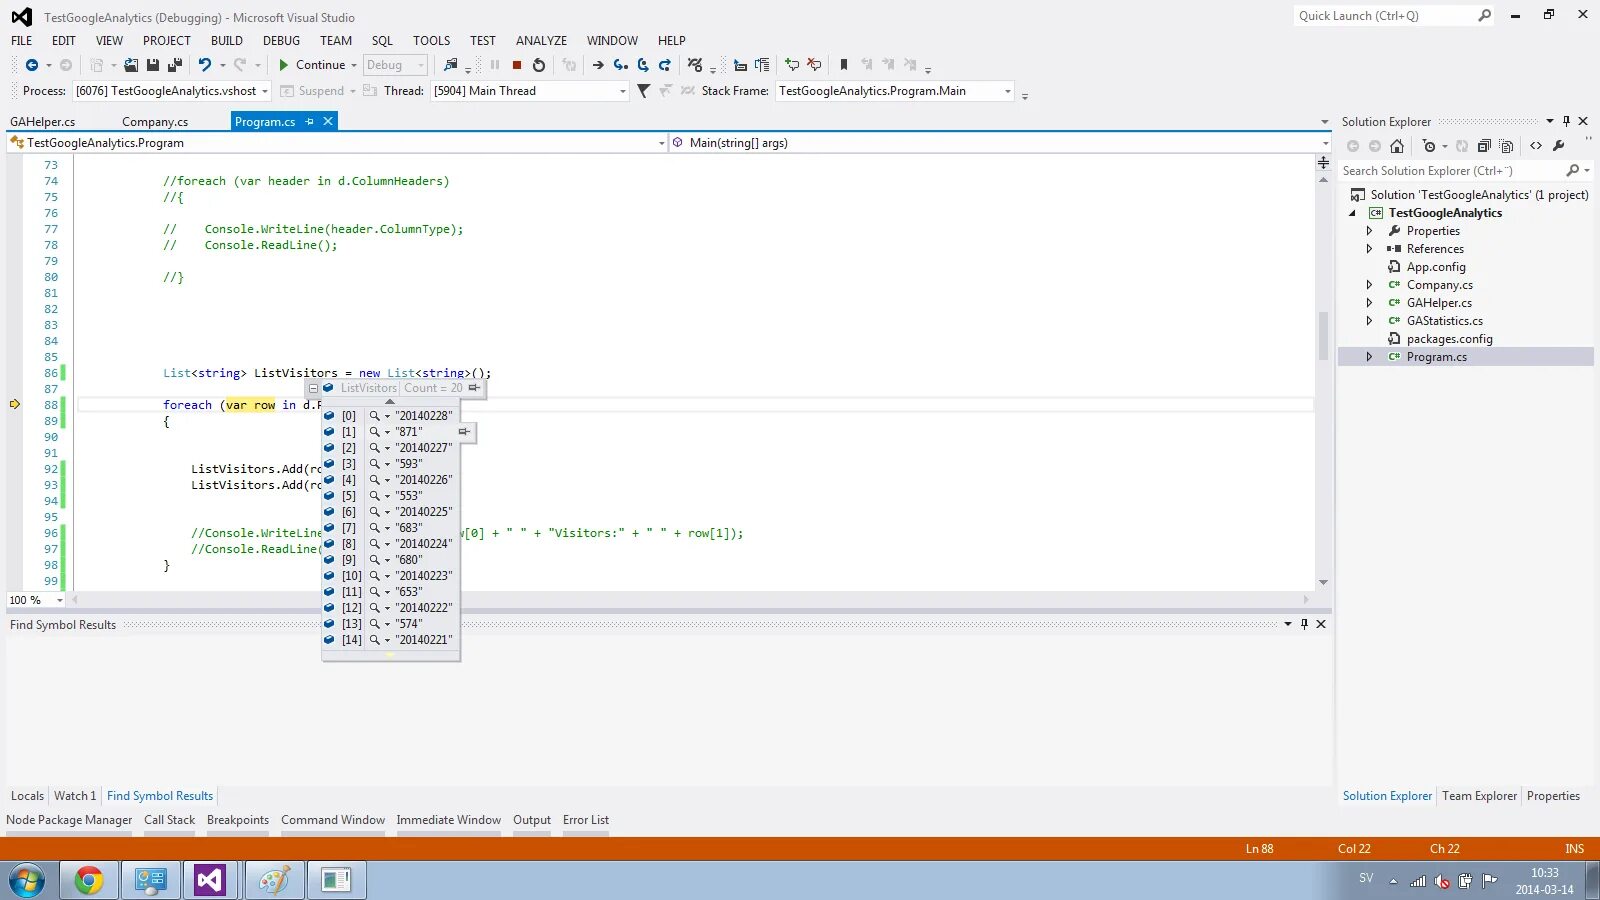This screenshot has height=900, width=1600.
Task: Toggle a bookmark with the bookmark icon
Action: tap(844, 65)
